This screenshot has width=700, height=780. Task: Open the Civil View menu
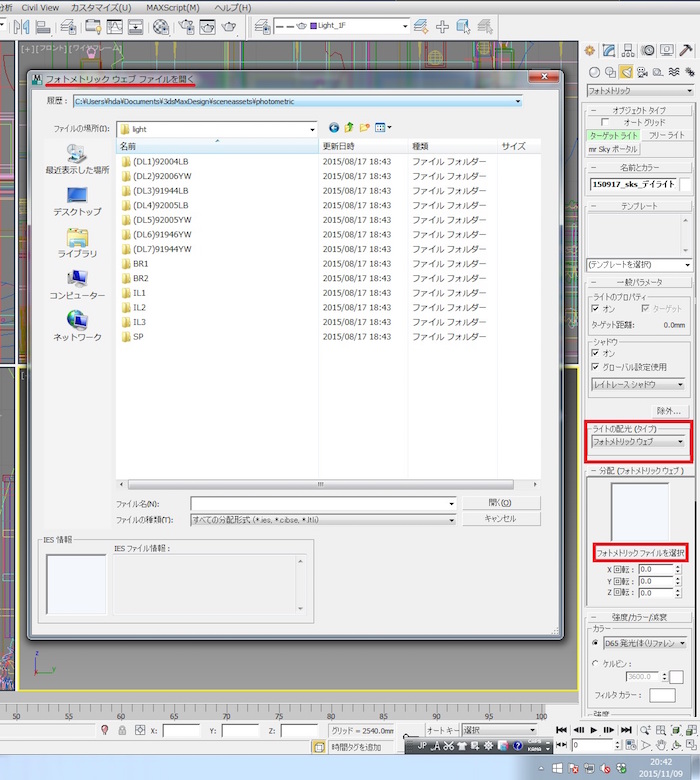coord(40,7)
